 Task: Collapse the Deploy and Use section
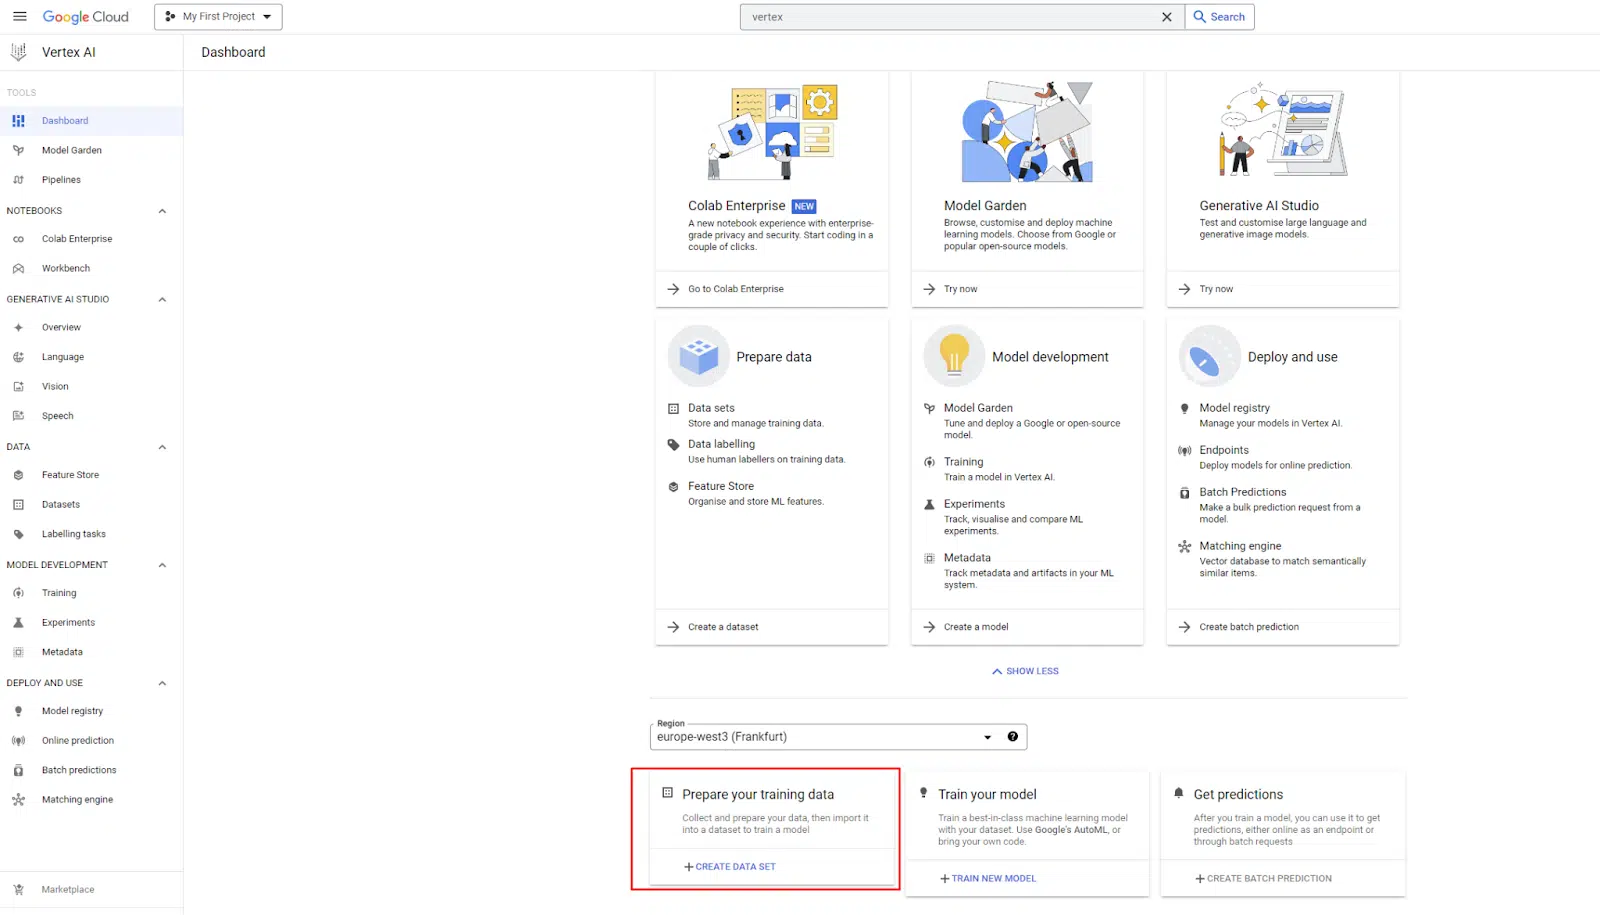[162, 683]
